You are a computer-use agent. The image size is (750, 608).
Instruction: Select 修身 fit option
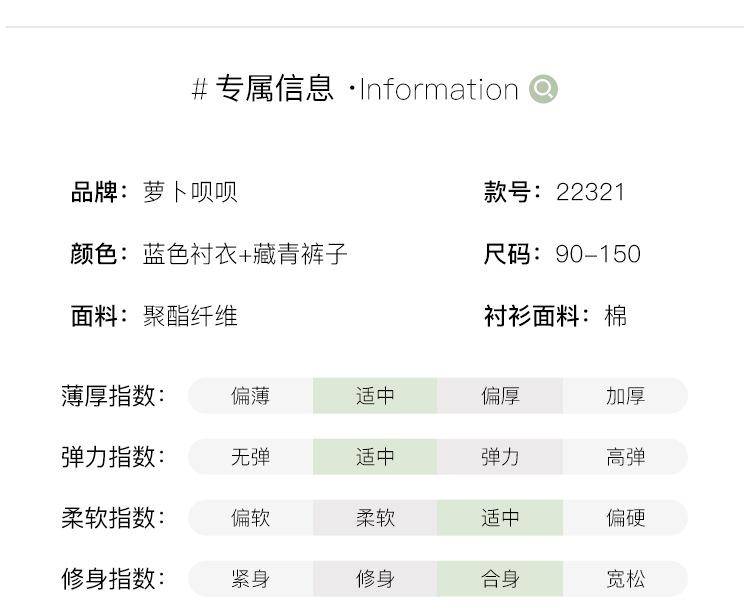(x=375, y=579)
